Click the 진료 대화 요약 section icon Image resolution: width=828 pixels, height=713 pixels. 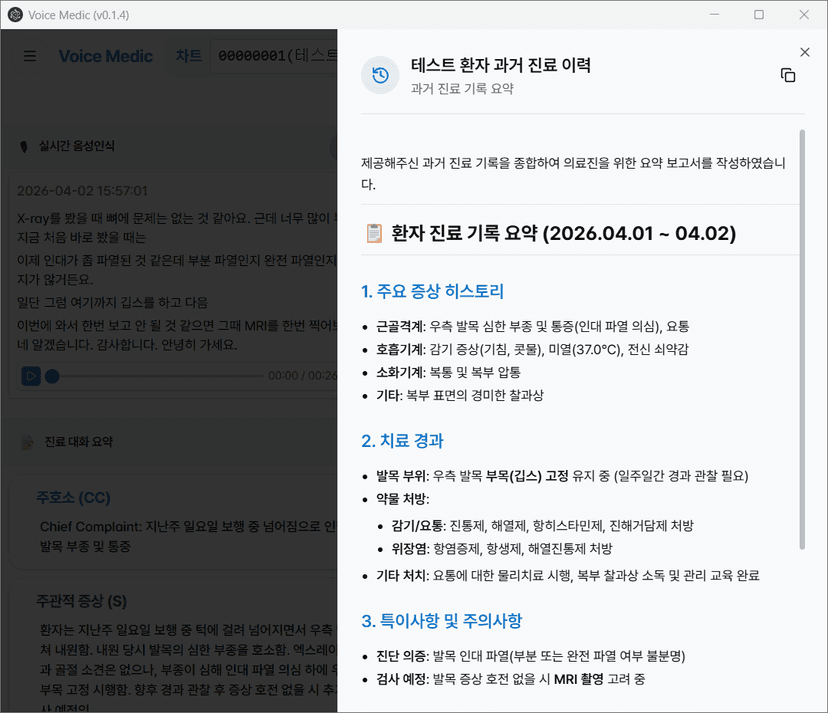[26, 441]
